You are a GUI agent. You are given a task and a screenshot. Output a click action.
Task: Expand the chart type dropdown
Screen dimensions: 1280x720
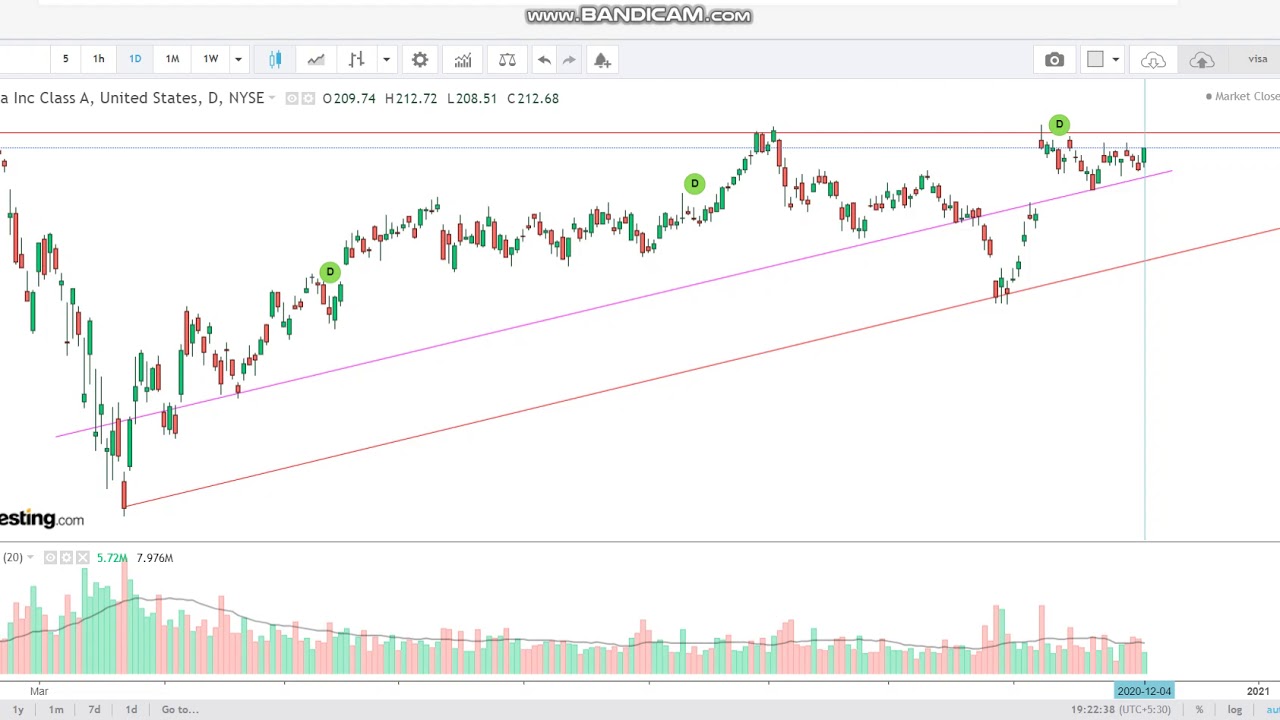tap(386, 60)
